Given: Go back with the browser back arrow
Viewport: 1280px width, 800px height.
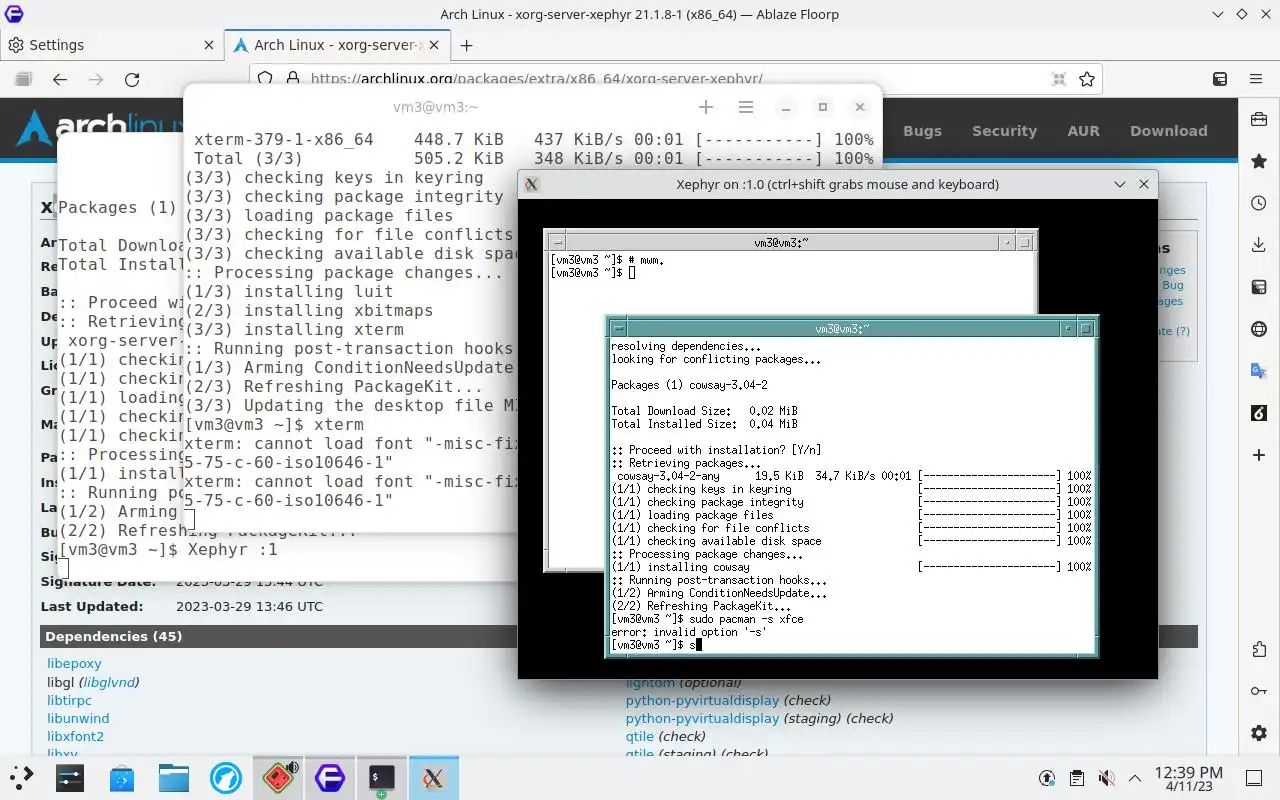Looking at the screenshot, I should click(x=60, y=79).
